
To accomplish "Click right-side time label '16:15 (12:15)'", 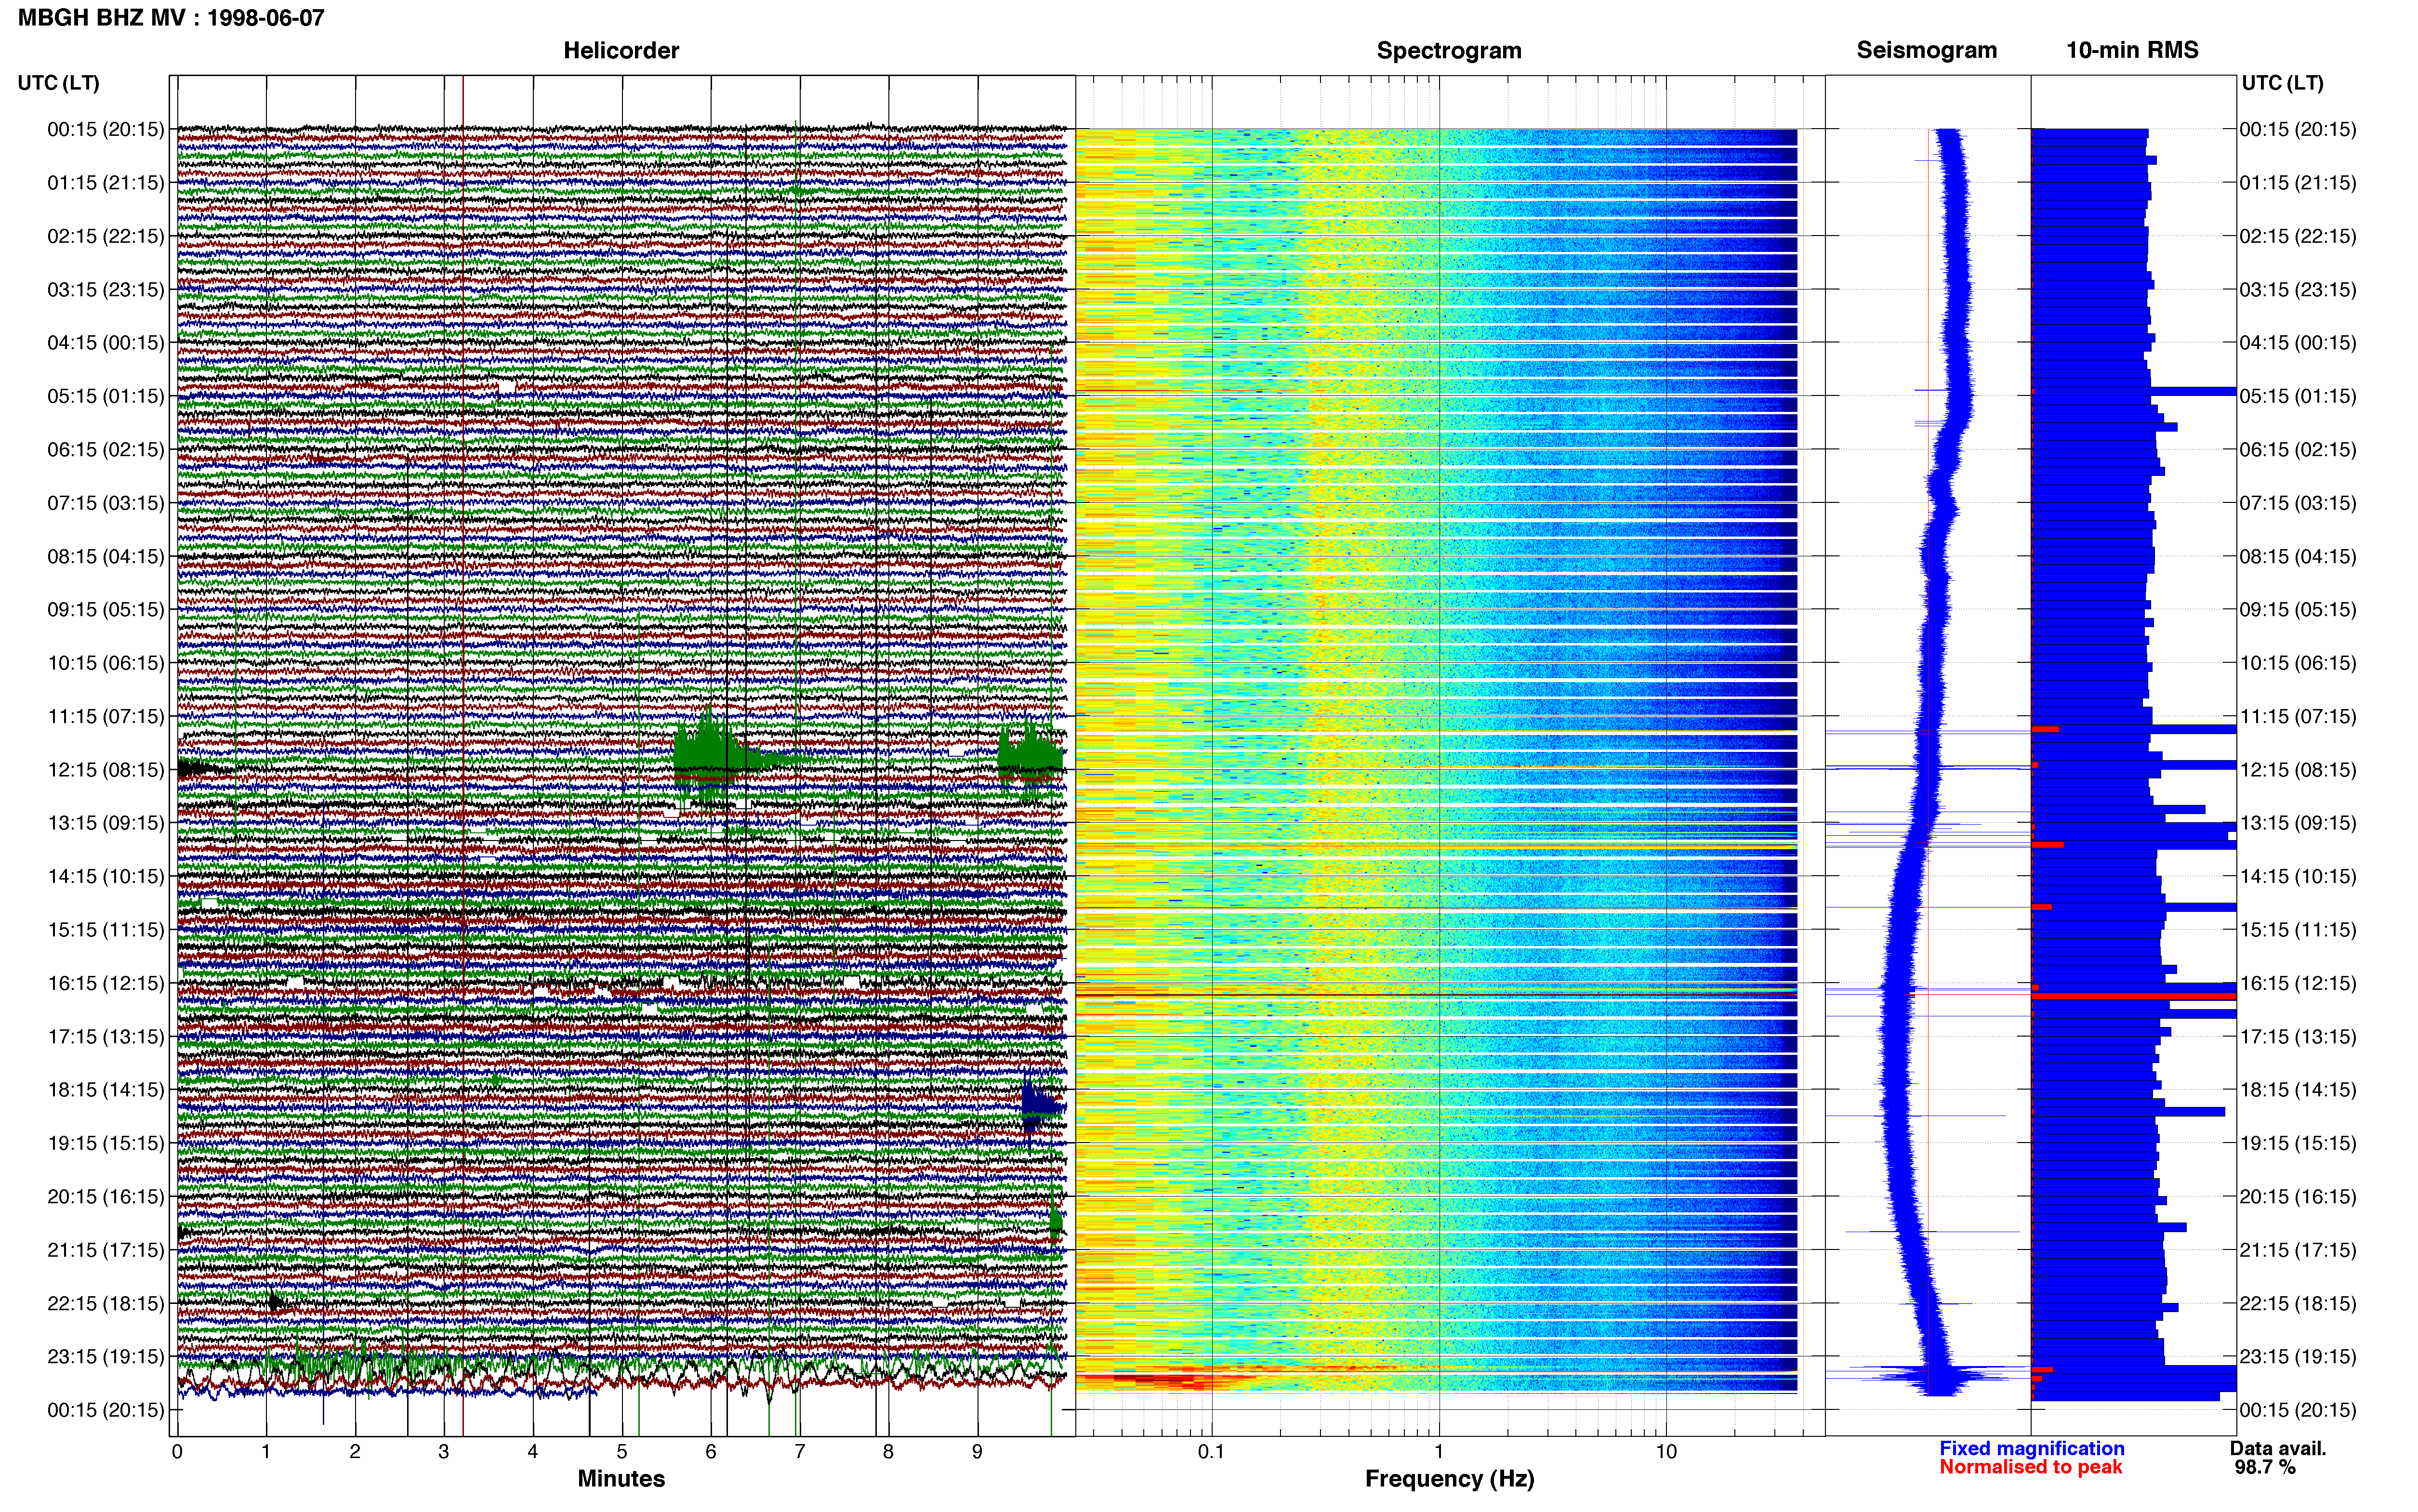I will click(x=2298, y=983).
